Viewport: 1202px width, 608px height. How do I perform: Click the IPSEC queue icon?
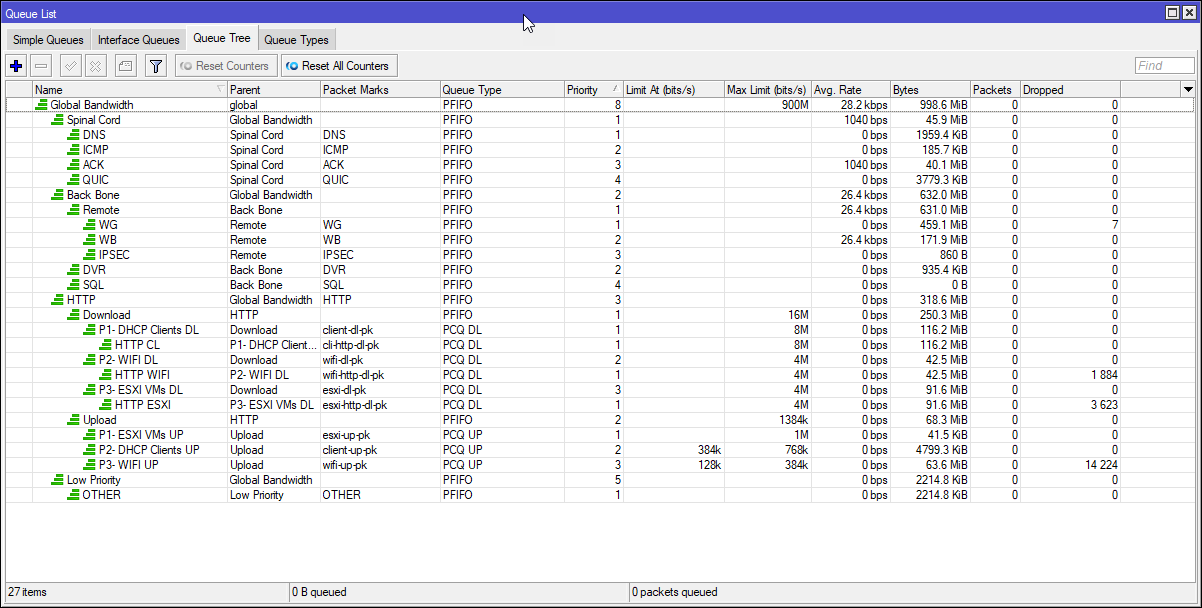(89, 255)
